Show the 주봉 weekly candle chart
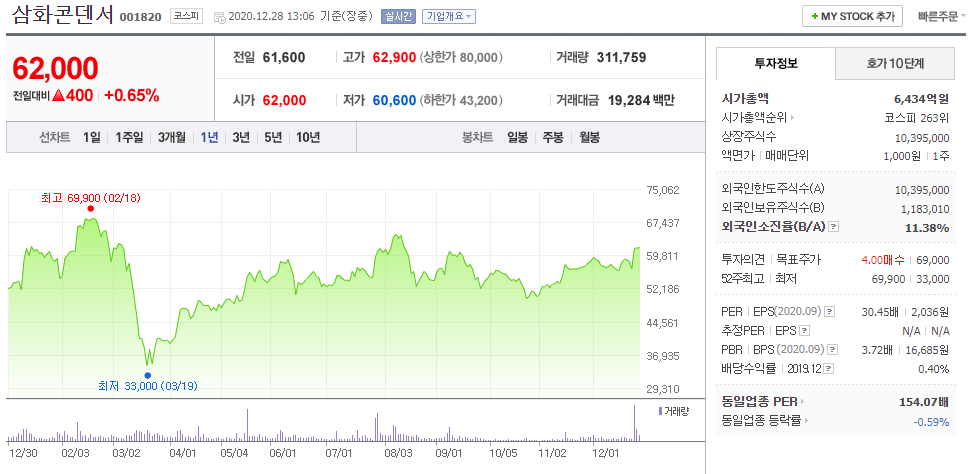The width and height of the screenshot is (970, 474). [553, 137]
